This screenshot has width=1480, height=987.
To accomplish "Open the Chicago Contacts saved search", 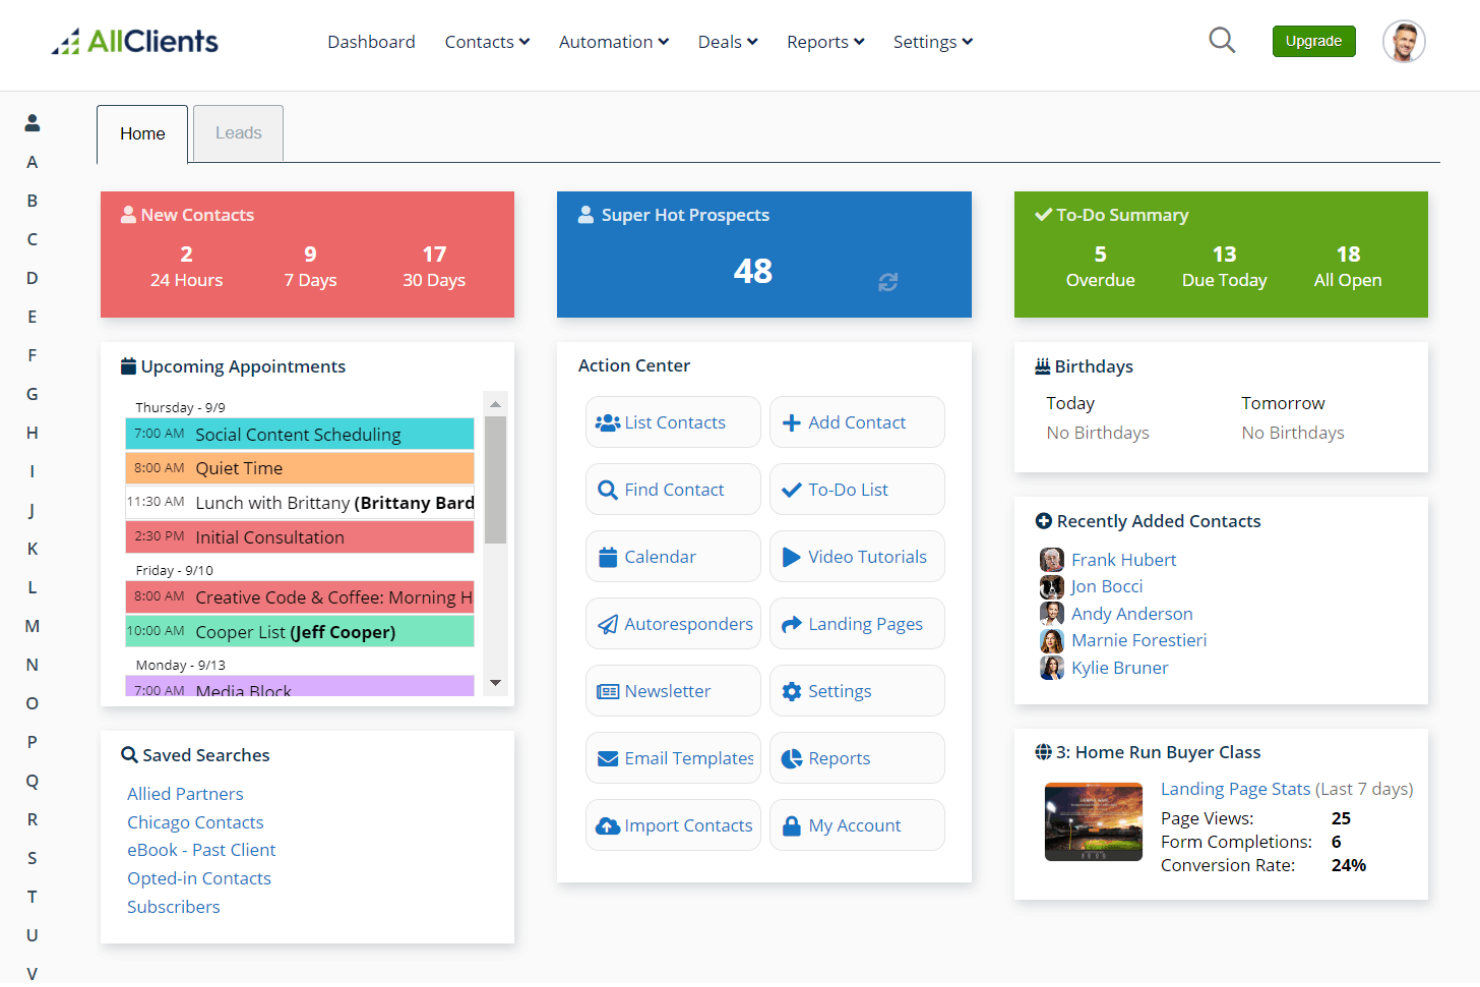I will pyautogui.click(x=195, y=821).
